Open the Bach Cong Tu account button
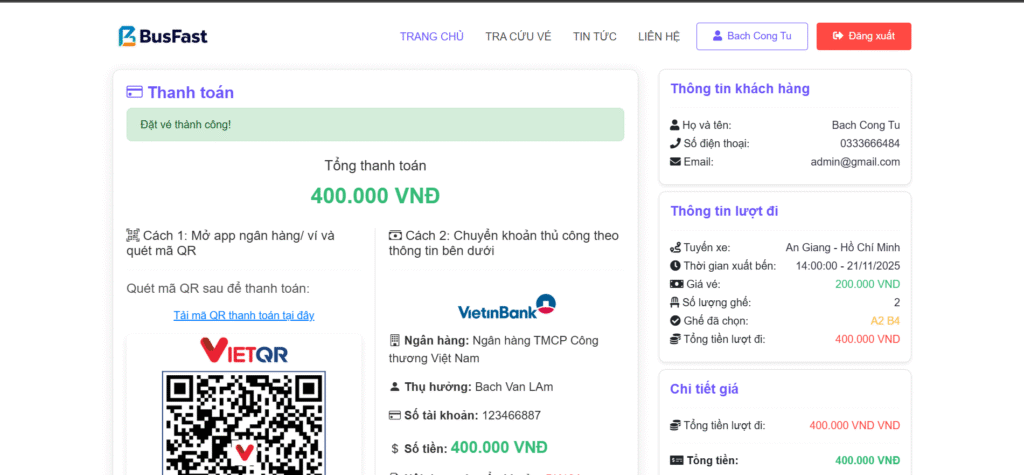This screenshot has height=475, width=1024. click(x=752, y=37)
